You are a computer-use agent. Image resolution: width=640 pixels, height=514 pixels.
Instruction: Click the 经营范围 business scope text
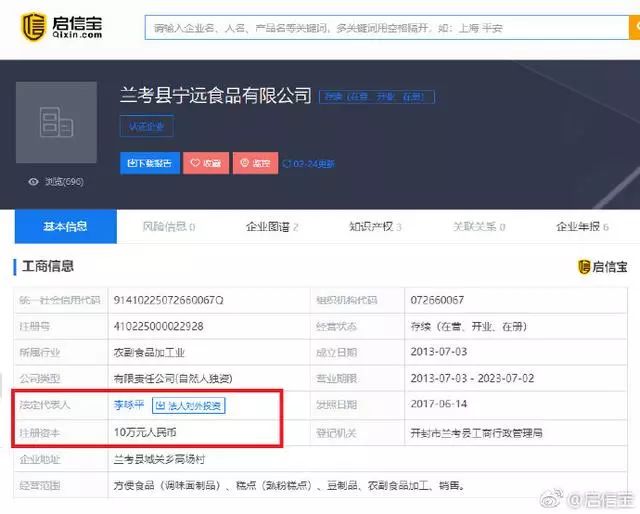point(289,486)
